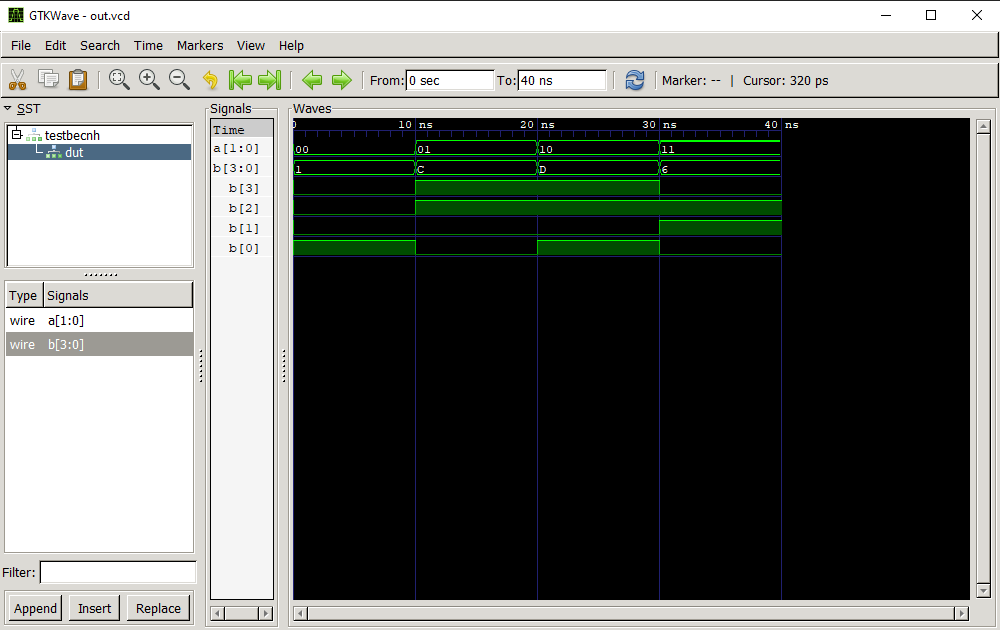Click the Append button

(x=35, y=608)
